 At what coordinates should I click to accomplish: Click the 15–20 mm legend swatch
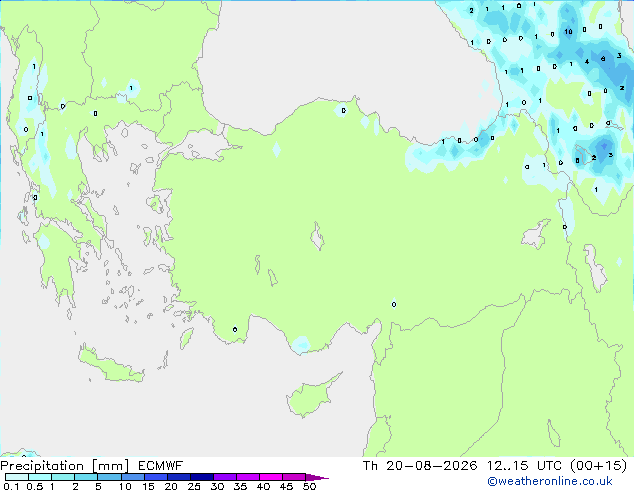coord(155,477)
